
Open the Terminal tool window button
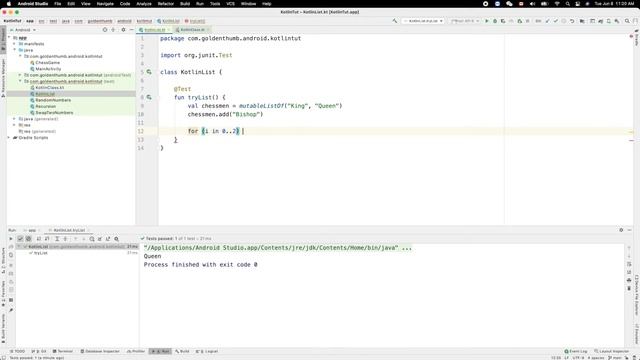[62, 351]
